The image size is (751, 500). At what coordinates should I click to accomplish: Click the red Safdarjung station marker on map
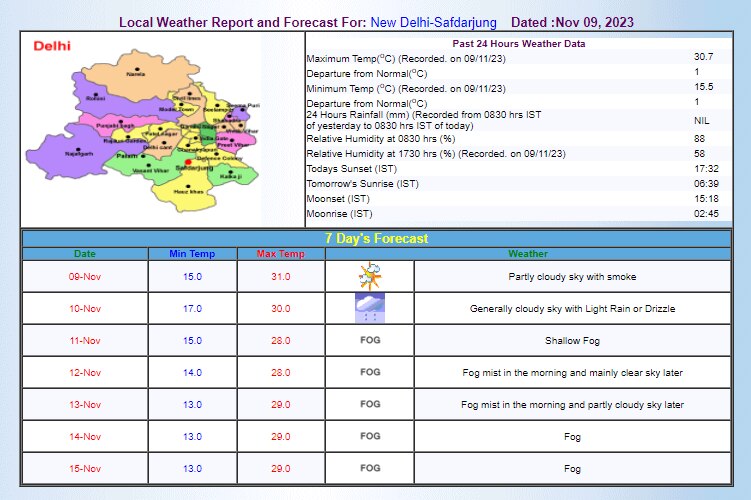coord(188,161)
